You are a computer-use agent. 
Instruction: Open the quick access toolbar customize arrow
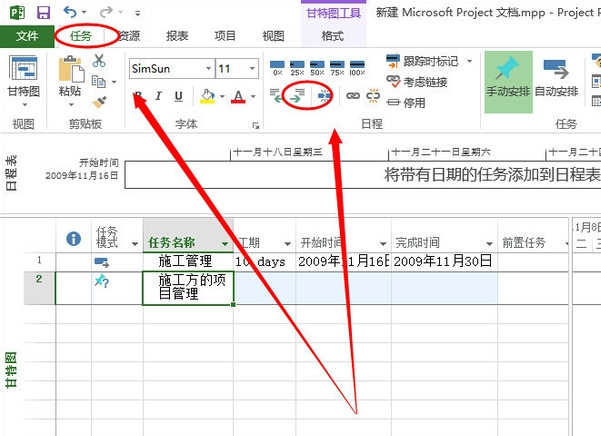click(138, 13)
